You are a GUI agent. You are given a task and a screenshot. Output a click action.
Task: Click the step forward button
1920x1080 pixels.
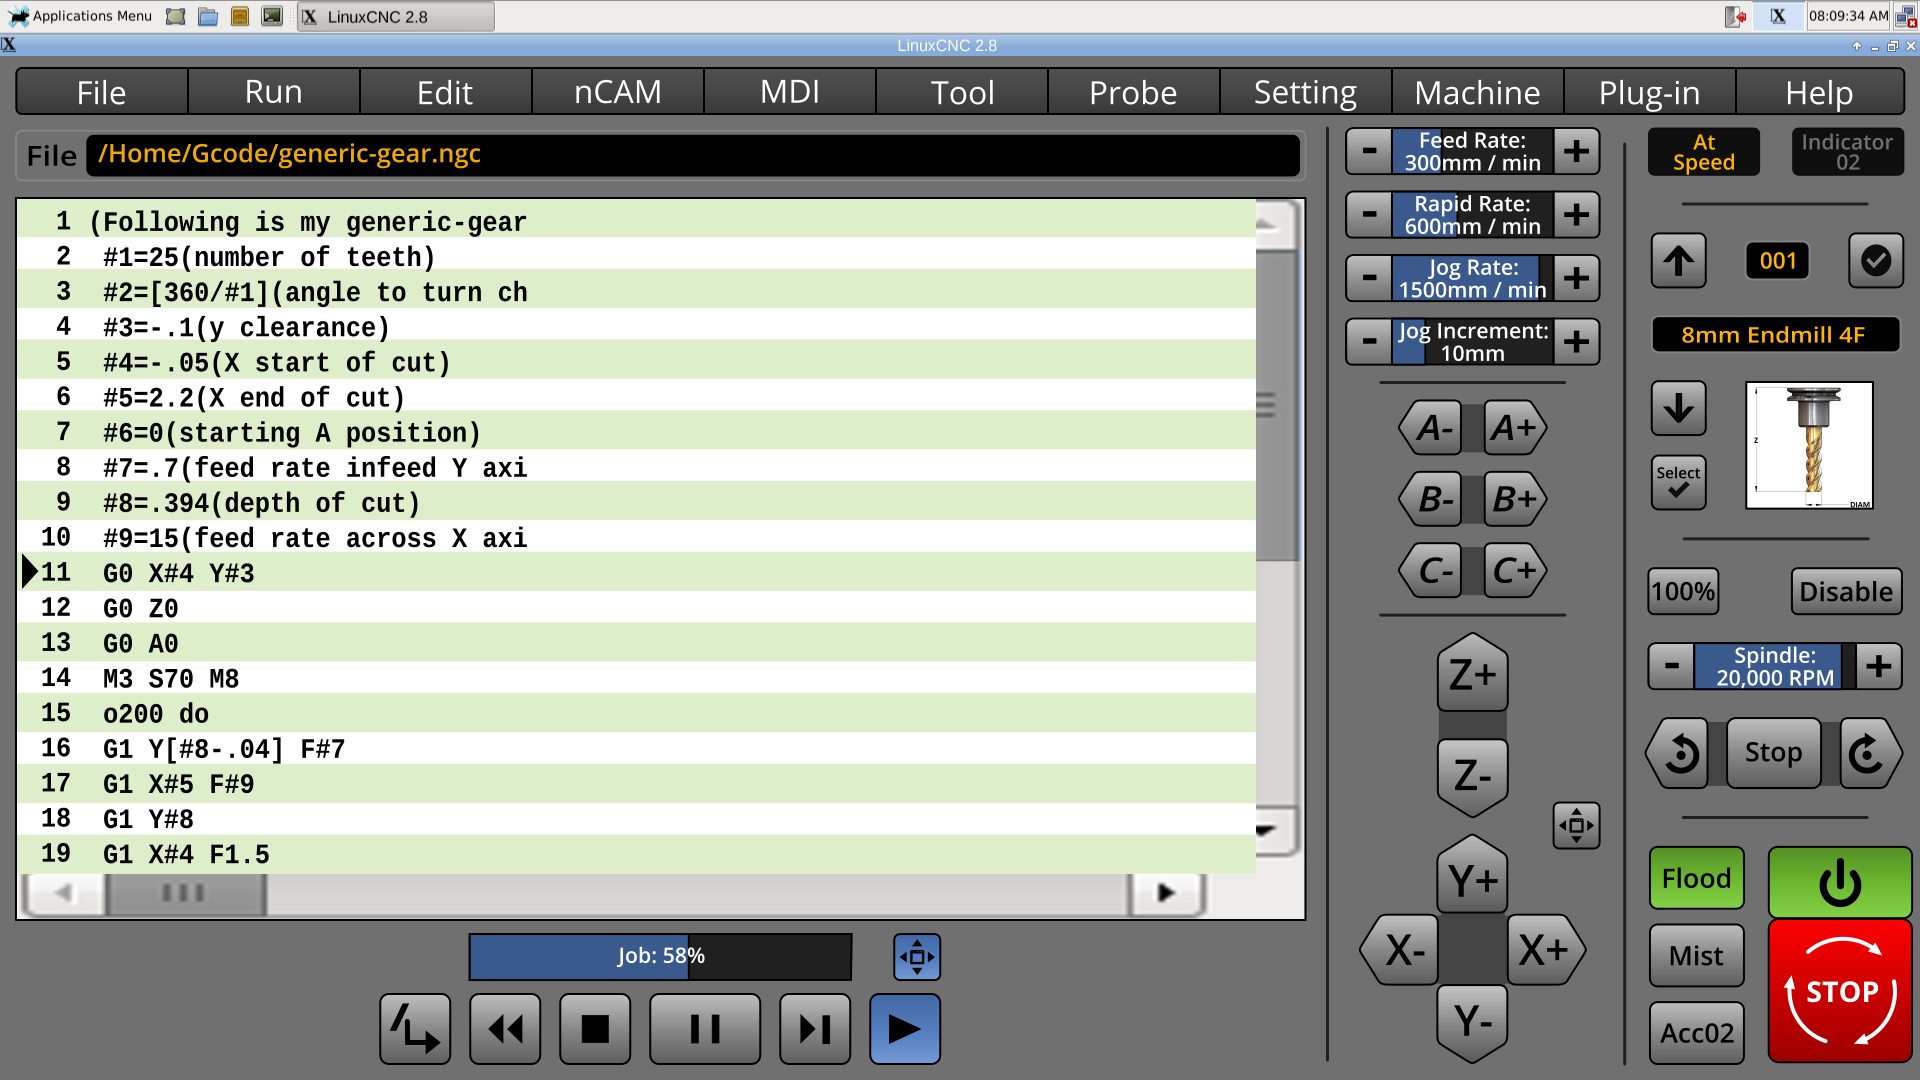[815, 1028]
